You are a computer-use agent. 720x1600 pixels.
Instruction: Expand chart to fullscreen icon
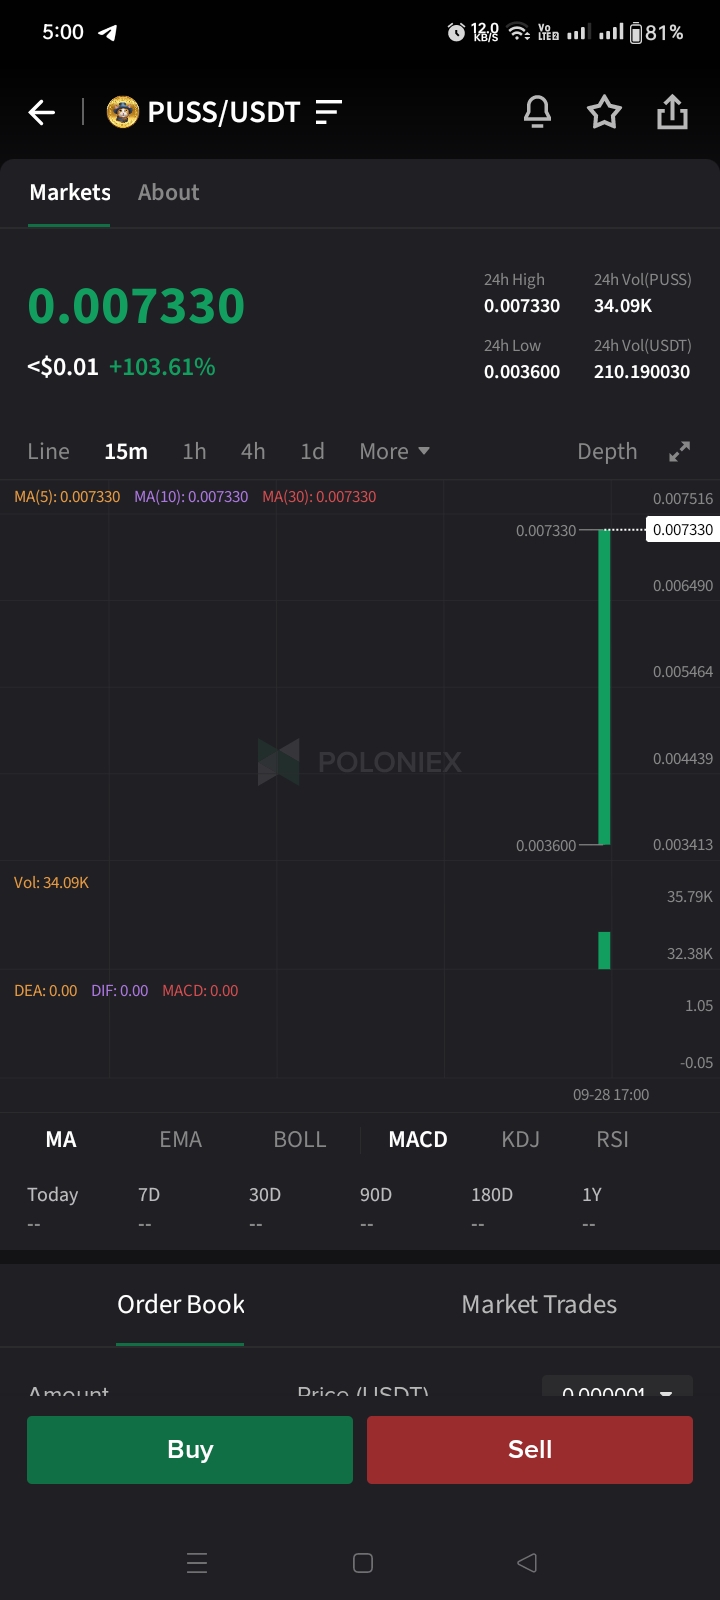tap(679, 452)
